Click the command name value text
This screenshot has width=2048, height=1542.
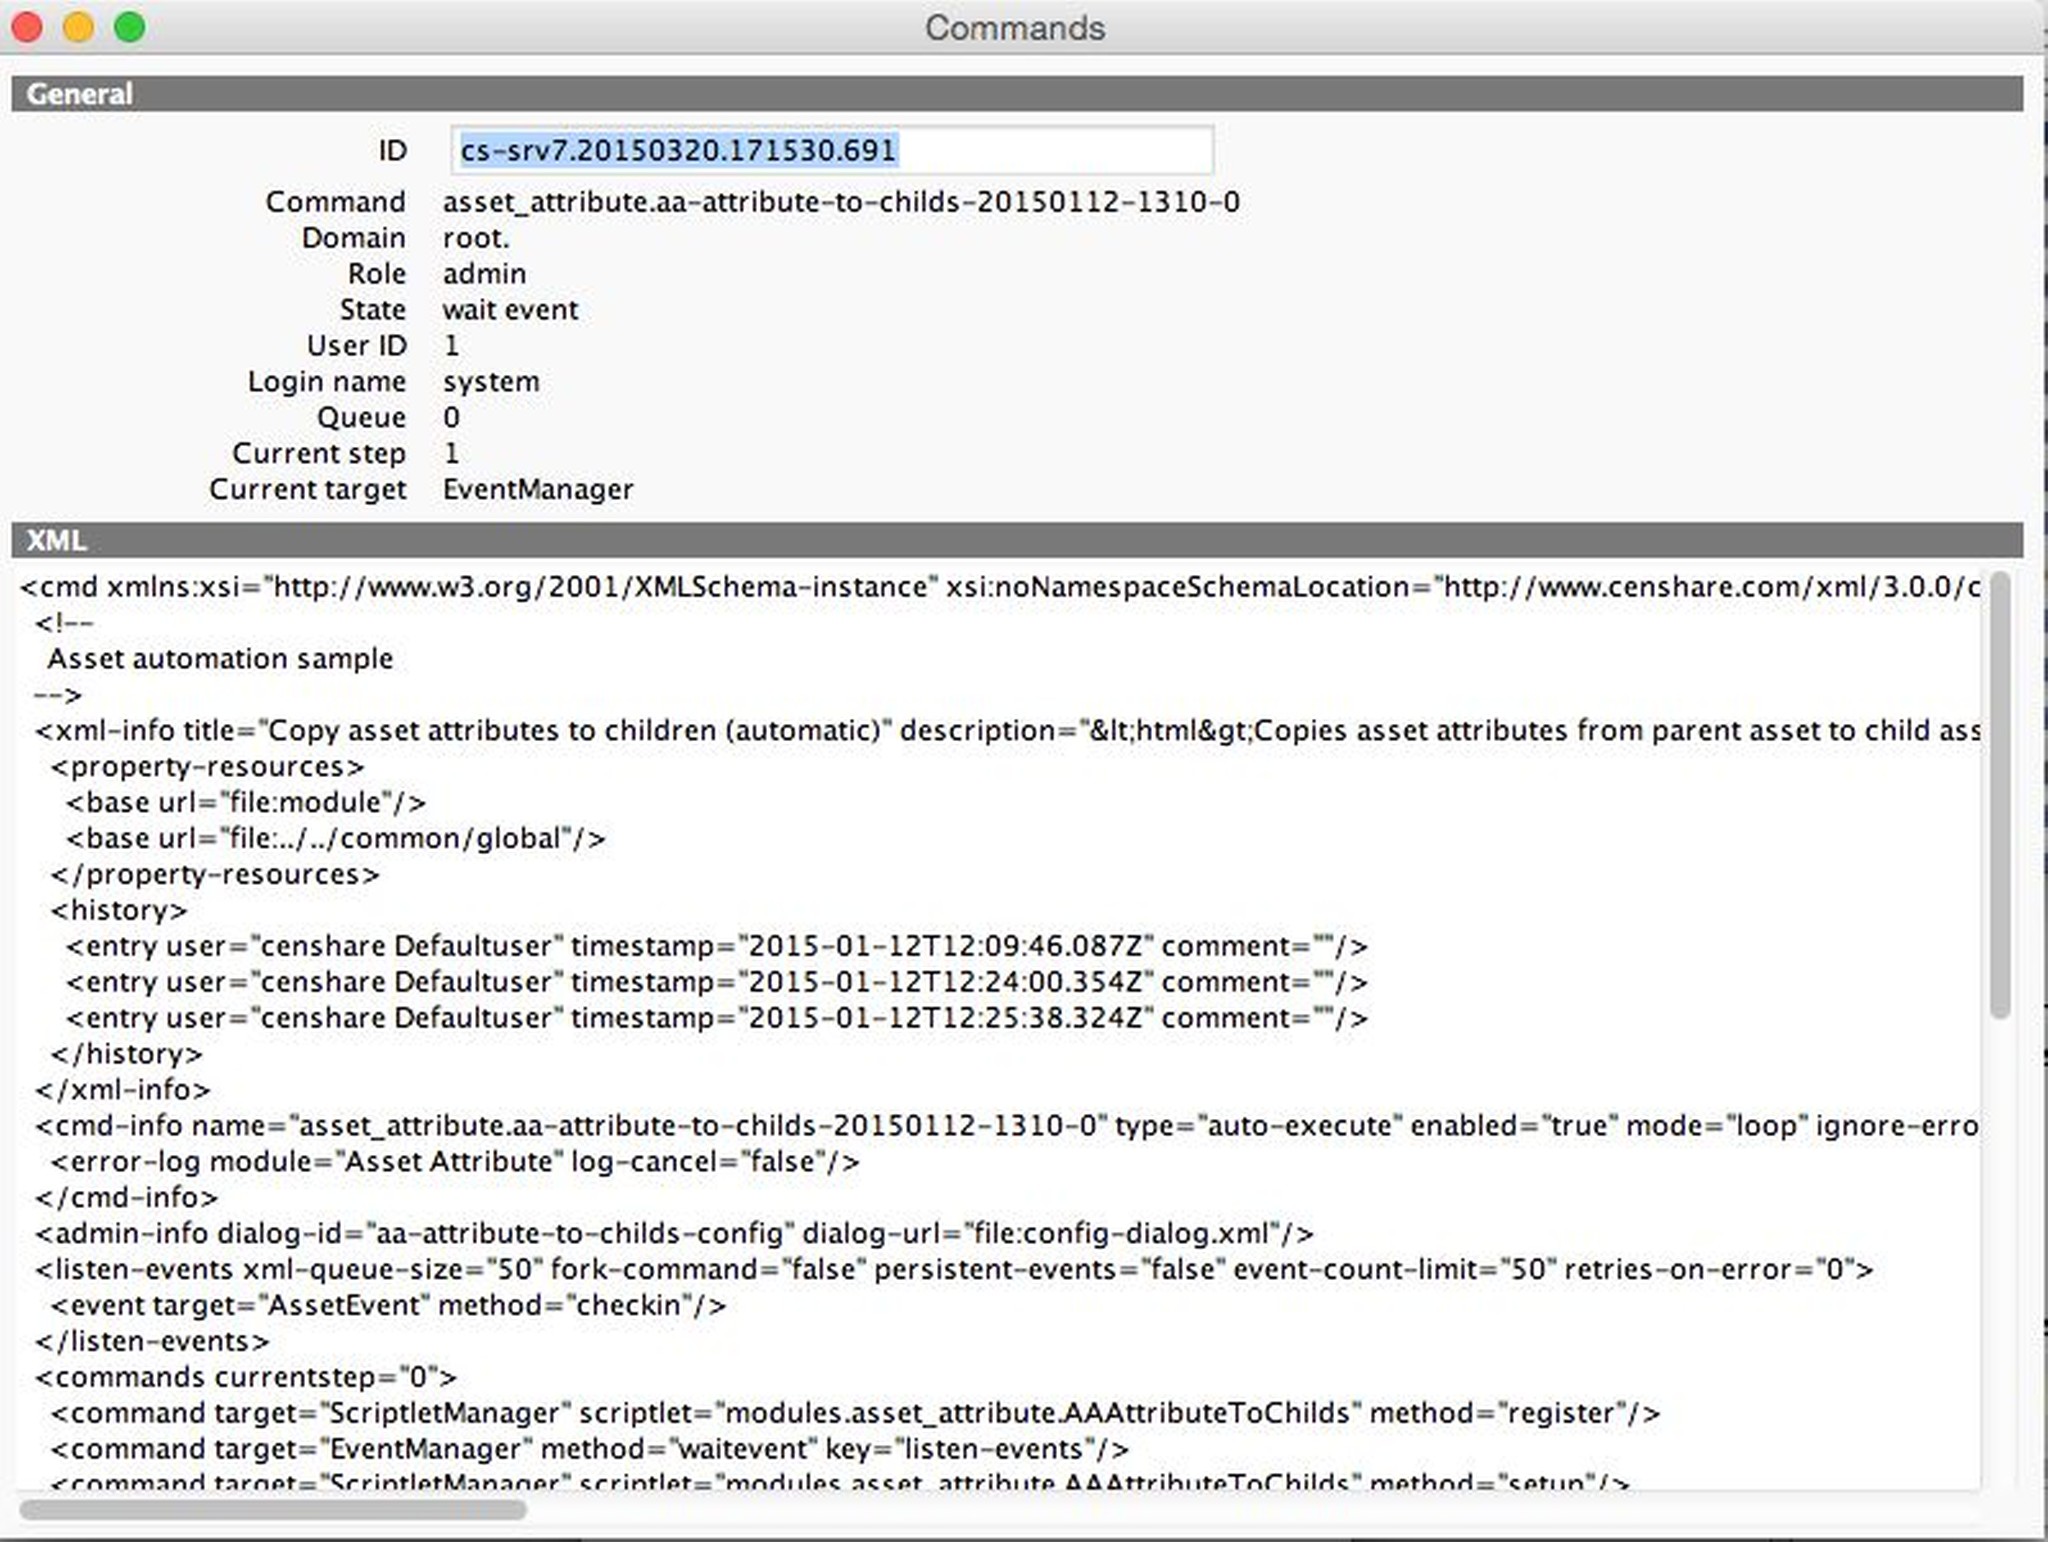click(840, 202)
